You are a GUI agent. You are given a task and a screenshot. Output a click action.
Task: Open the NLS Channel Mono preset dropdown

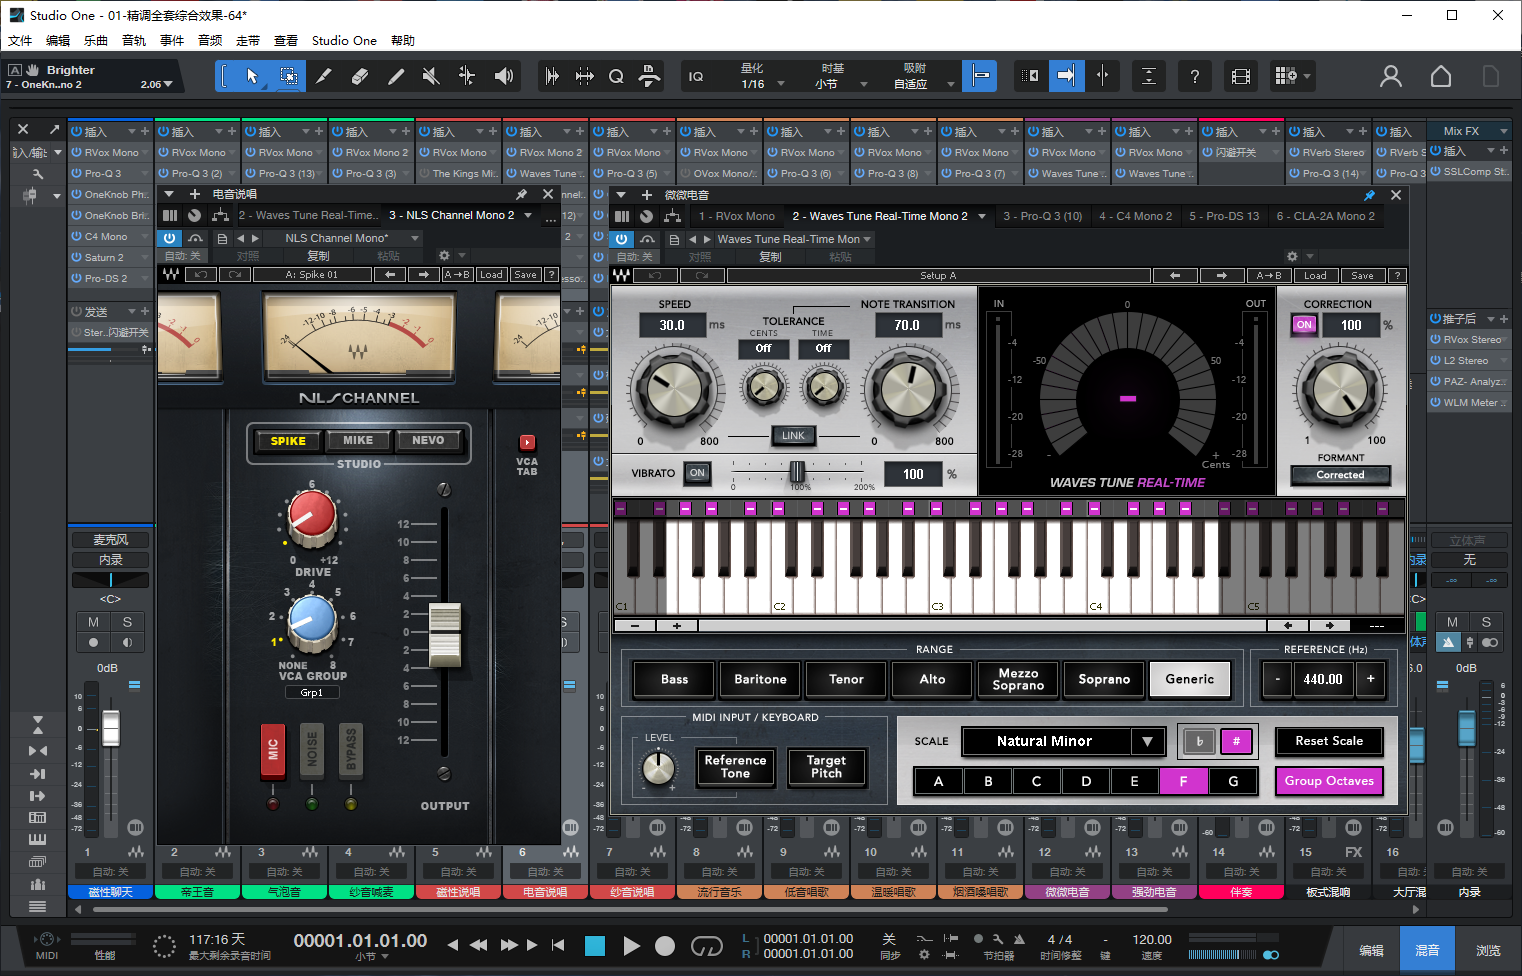pyautogui.click(x=348, y=238)
